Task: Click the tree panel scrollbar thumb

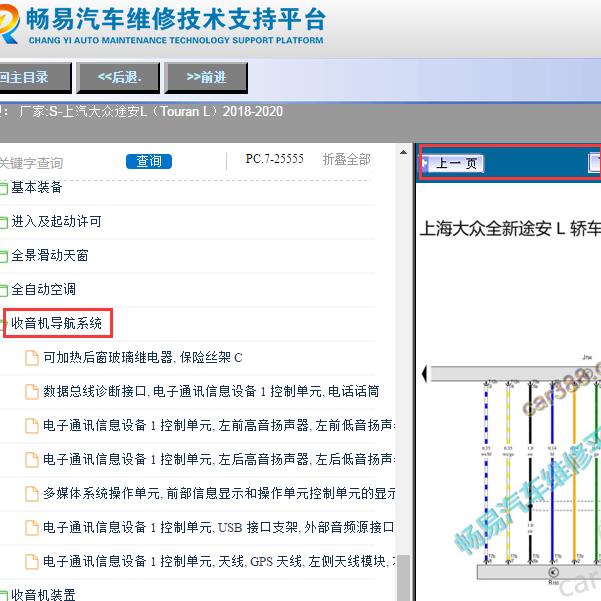Action: [x=403, y=578]
